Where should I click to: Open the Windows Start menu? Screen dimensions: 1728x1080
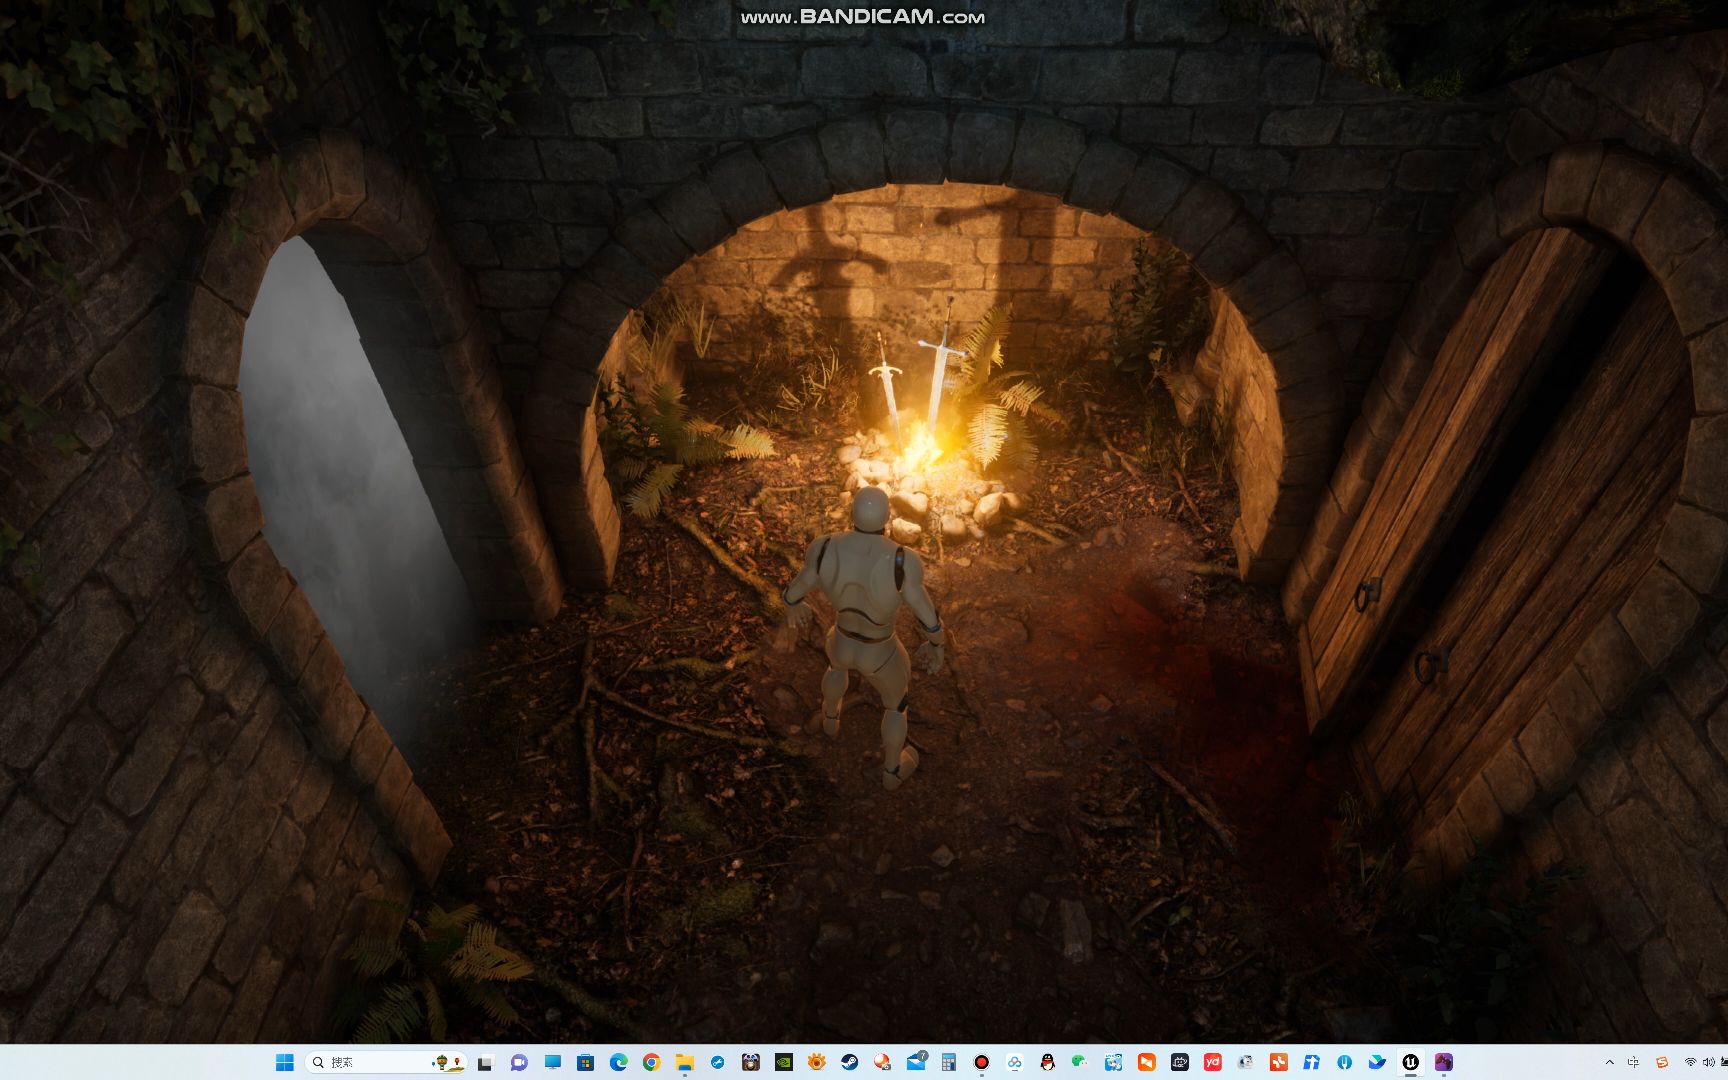pyautogui.click(x=285, y=1062)
